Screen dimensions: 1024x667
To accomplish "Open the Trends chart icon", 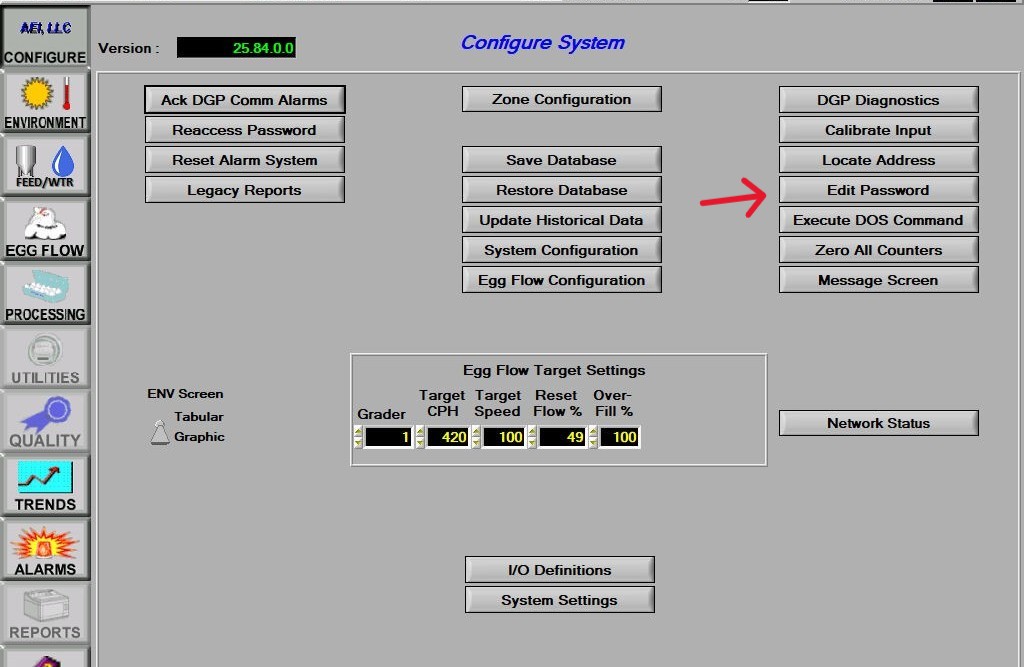I will coord(45,485).
